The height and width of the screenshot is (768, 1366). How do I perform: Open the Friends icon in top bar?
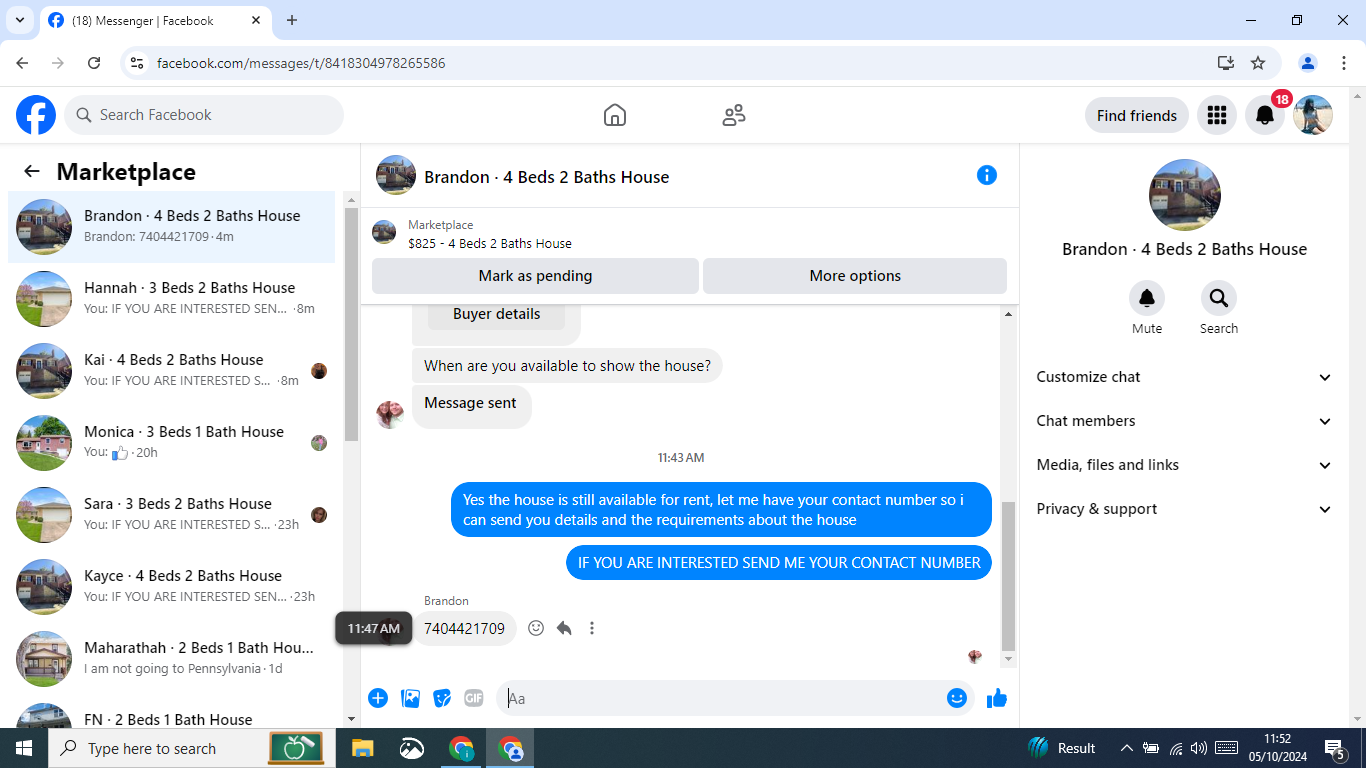(x=734, y=115)
